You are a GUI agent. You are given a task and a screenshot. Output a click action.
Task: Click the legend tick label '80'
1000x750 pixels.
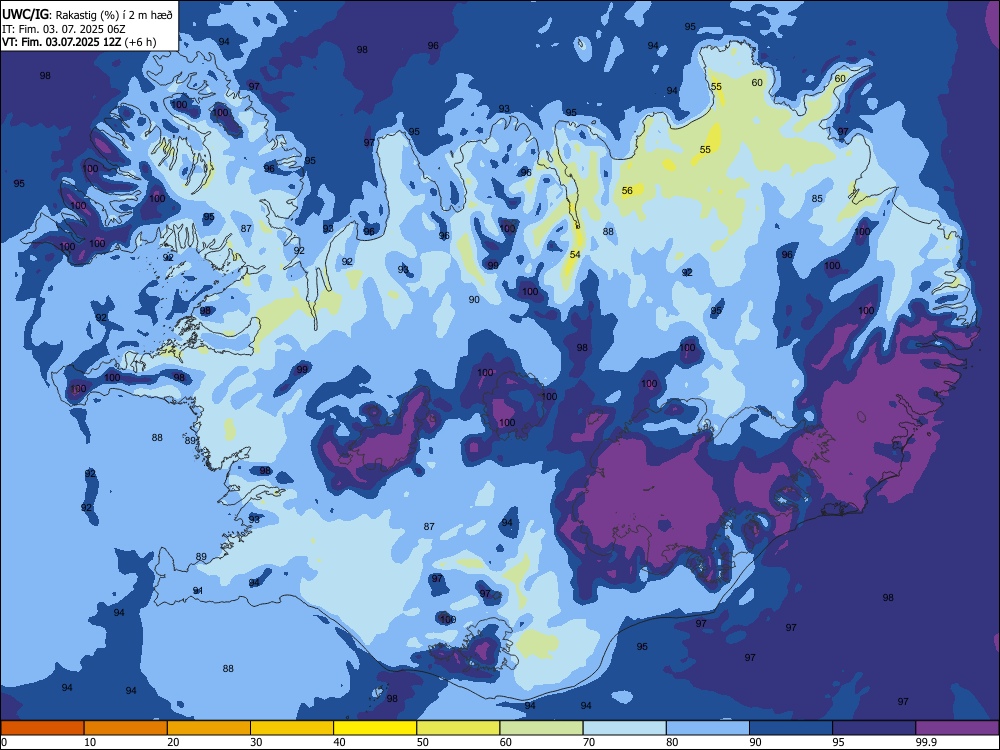tap(672, 742)
